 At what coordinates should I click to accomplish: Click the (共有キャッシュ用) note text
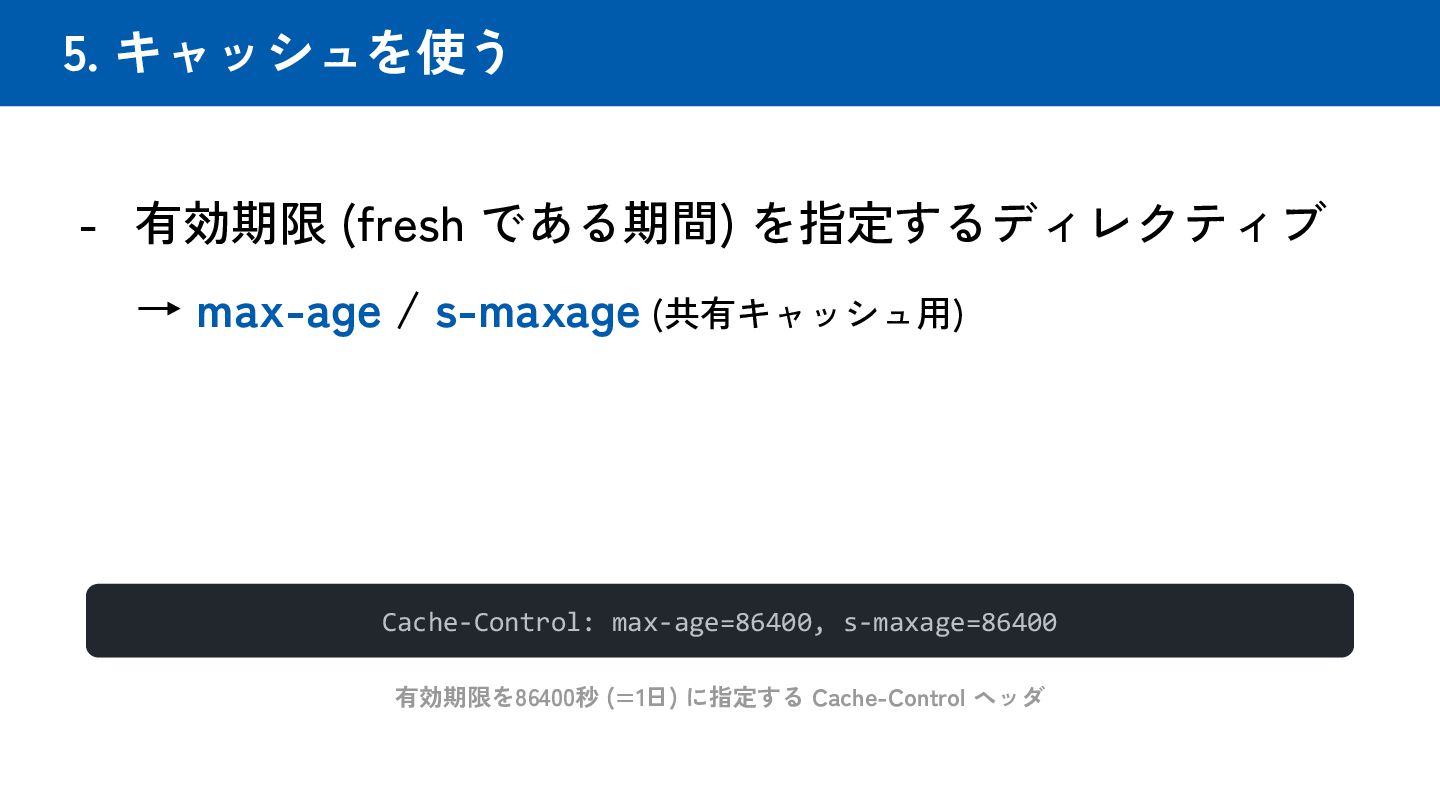pos(807,315)
